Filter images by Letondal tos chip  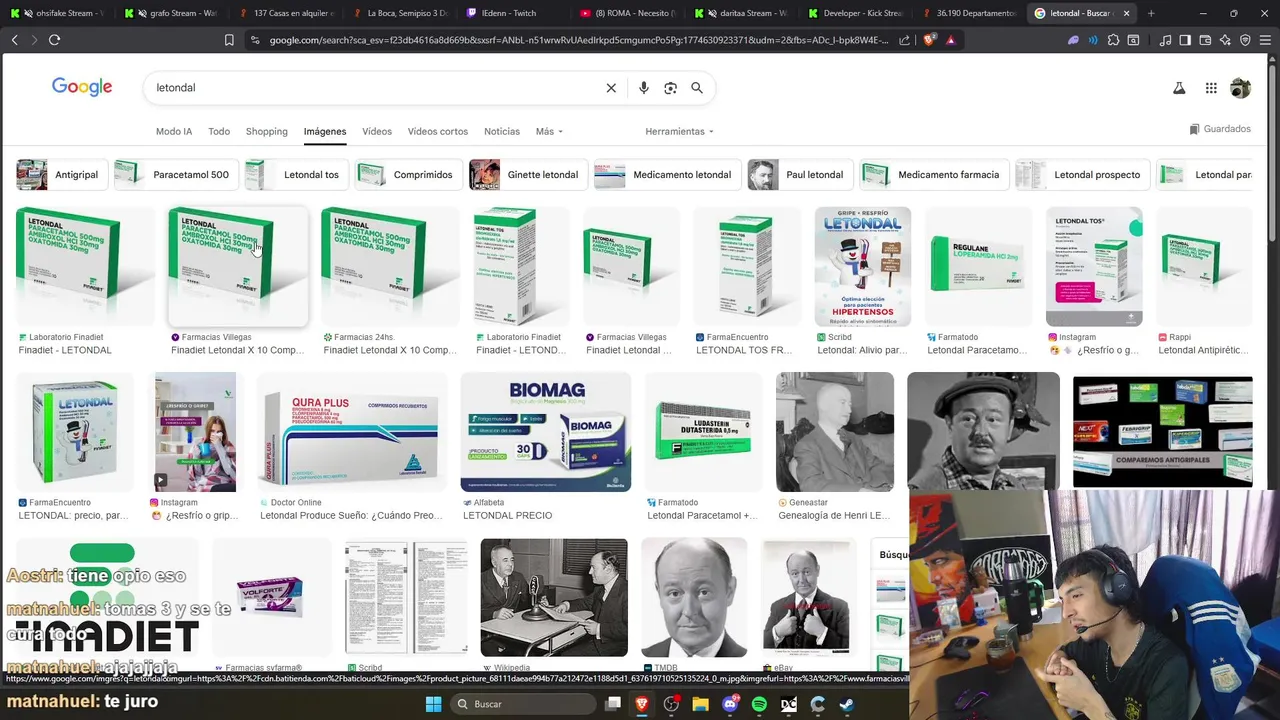(x=297, y=174)
